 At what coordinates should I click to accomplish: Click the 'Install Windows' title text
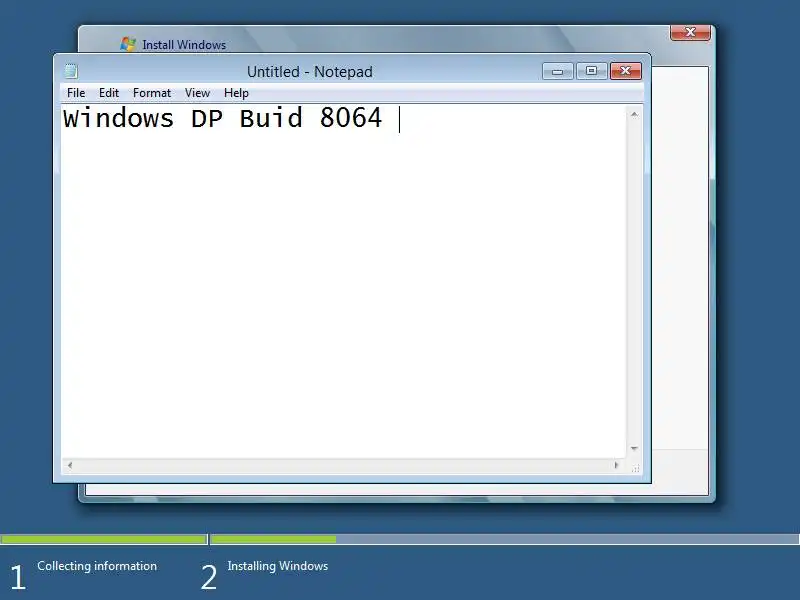click(x=184, y=44)
